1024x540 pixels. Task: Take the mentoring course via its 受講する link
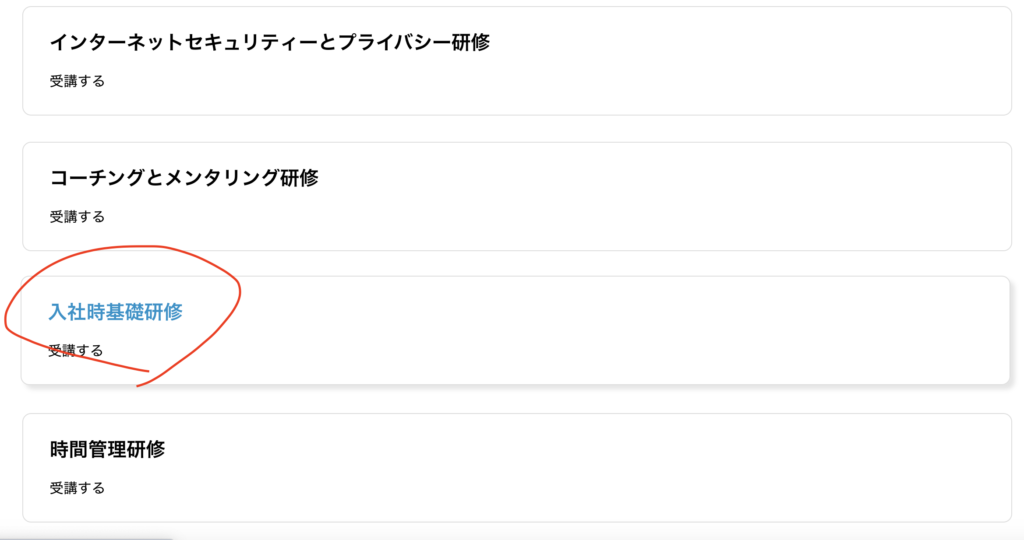coord(77,216)
